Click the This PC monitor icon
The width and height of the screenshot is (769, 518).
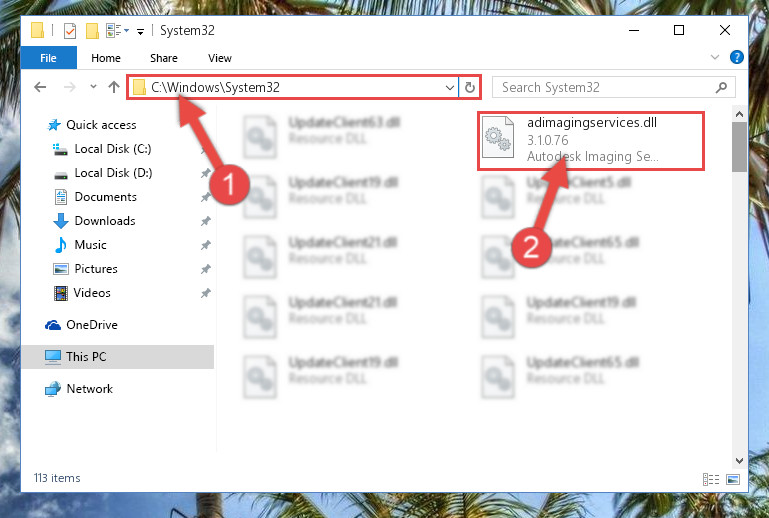pyautogui.click(x=52, y=357)
